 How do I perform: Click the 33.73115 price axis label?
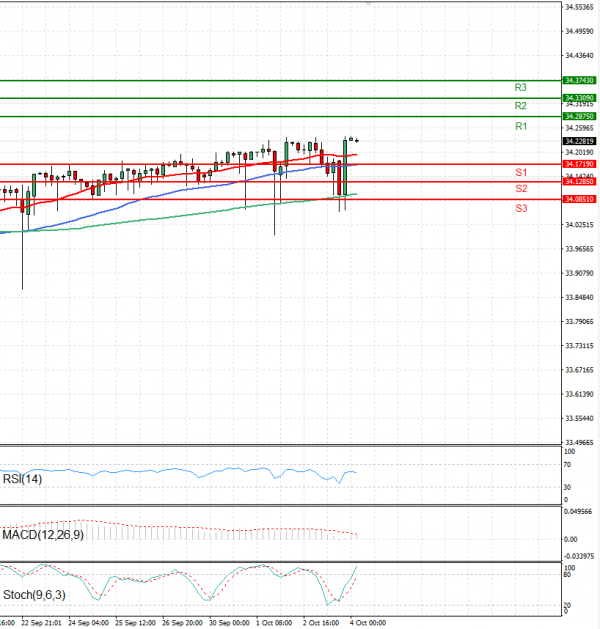[580, 346]
